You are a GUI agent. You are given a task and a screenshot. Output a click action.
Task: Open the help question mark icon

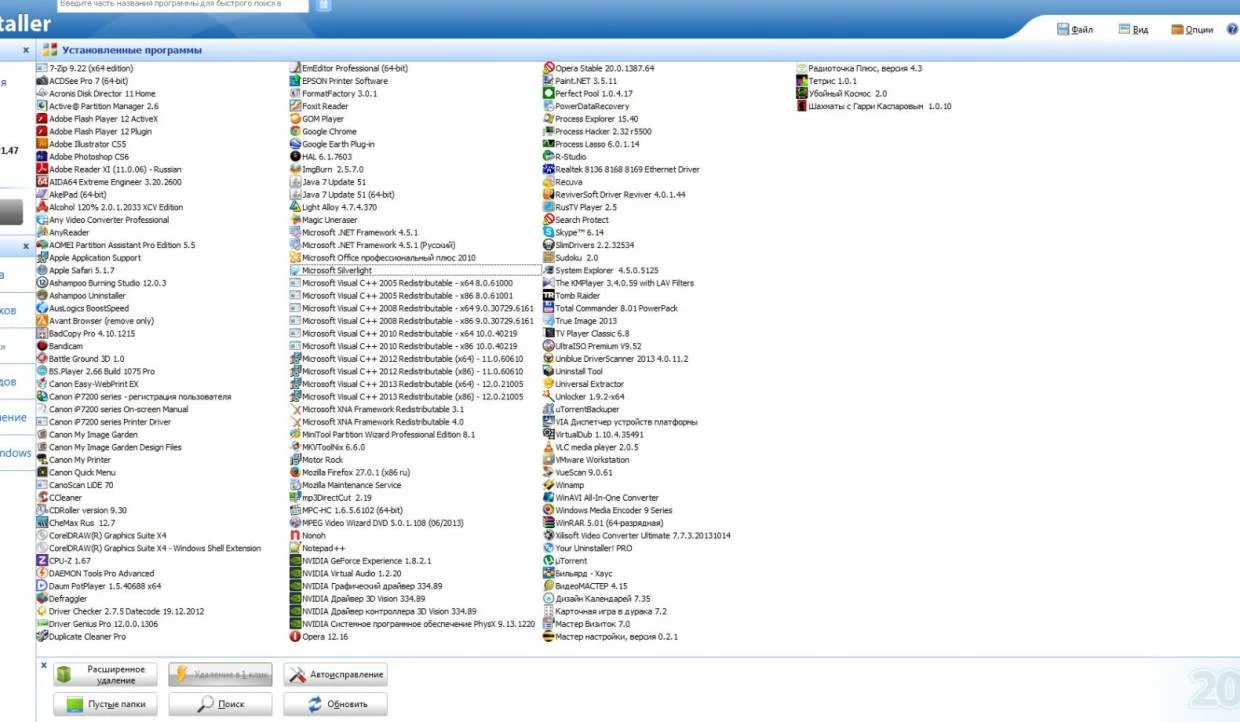point(1232,29)
